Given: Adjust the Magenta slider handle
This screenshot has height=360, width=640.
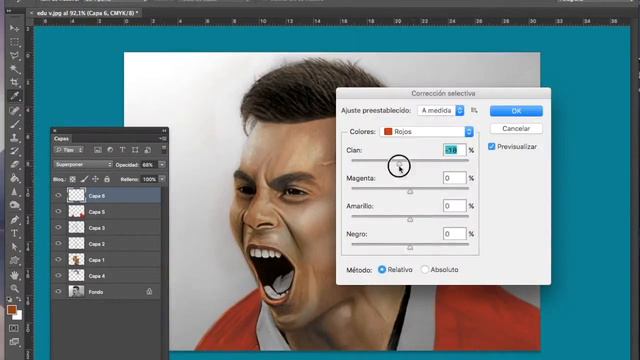Looking at the screenshot, I should click(x=410, y=191).
